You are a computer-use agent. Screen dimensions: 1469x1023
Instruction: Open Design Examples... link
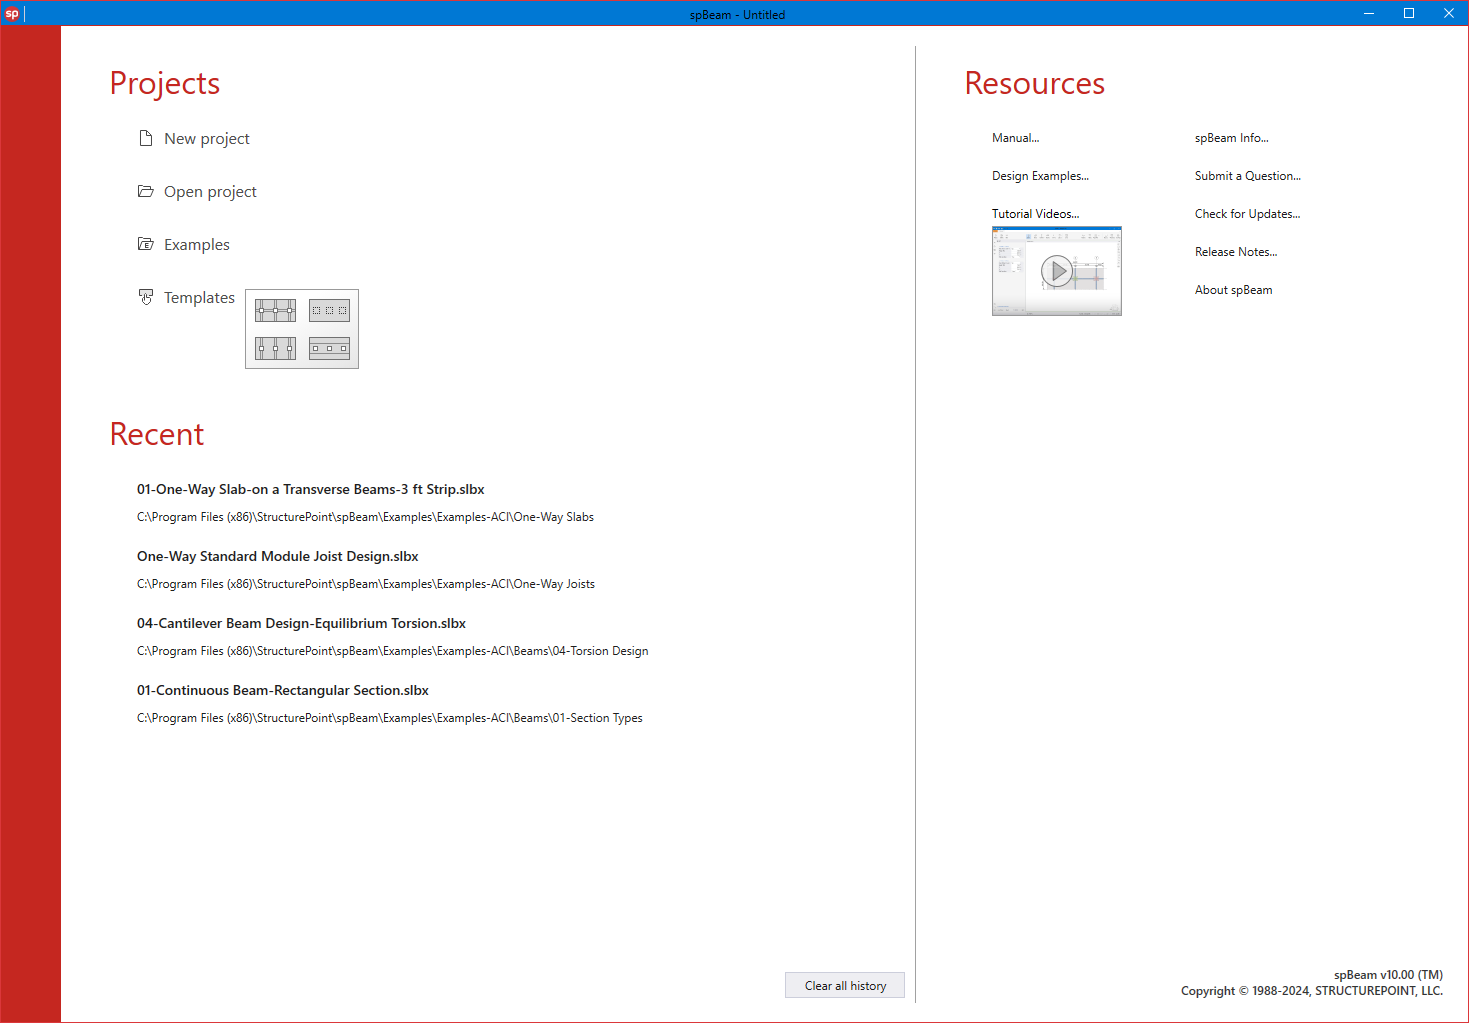click(x=1040, y=176)
